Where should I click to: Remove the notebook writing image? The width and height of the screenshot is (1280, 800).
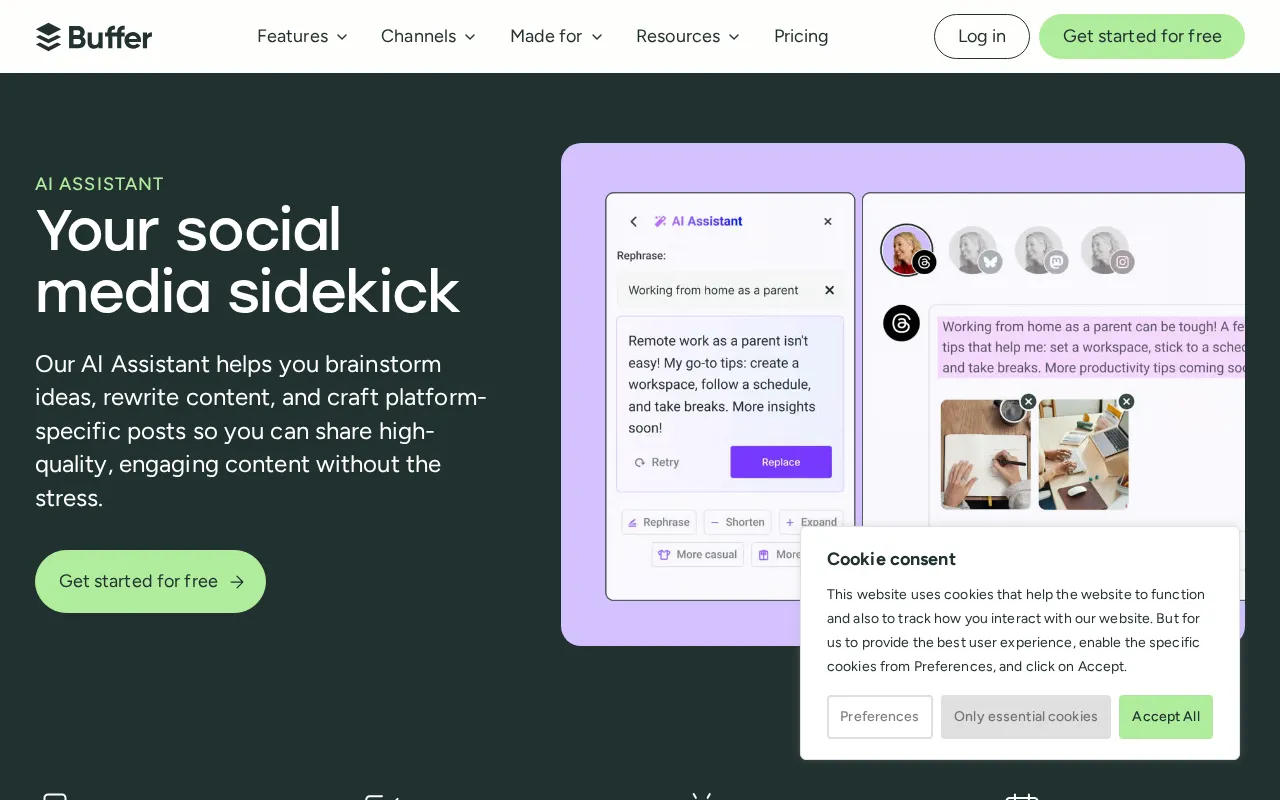tap(1028, 402)
